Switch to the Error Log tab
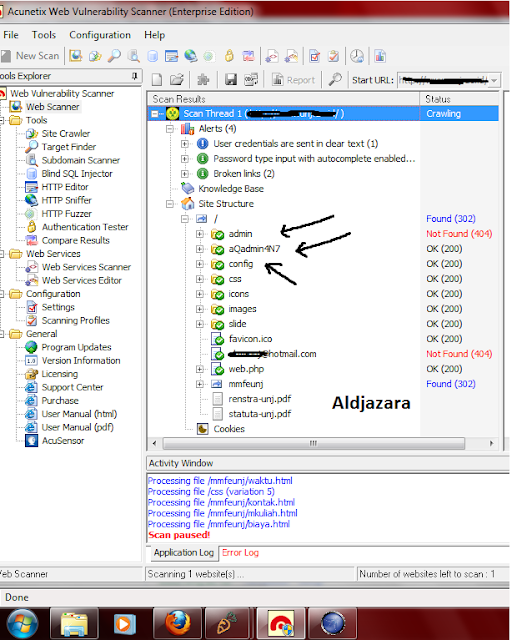Image resolution: width=512 pixels, height=640 pixels. pos(240,553)
